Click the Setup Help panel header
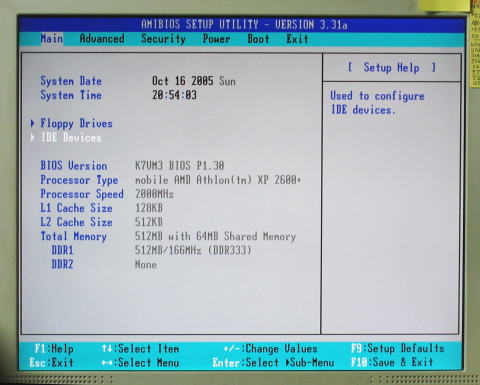Image resolution: width=480 pixels, height=385 pixels. pyautogui.click(x=392, y=68)
